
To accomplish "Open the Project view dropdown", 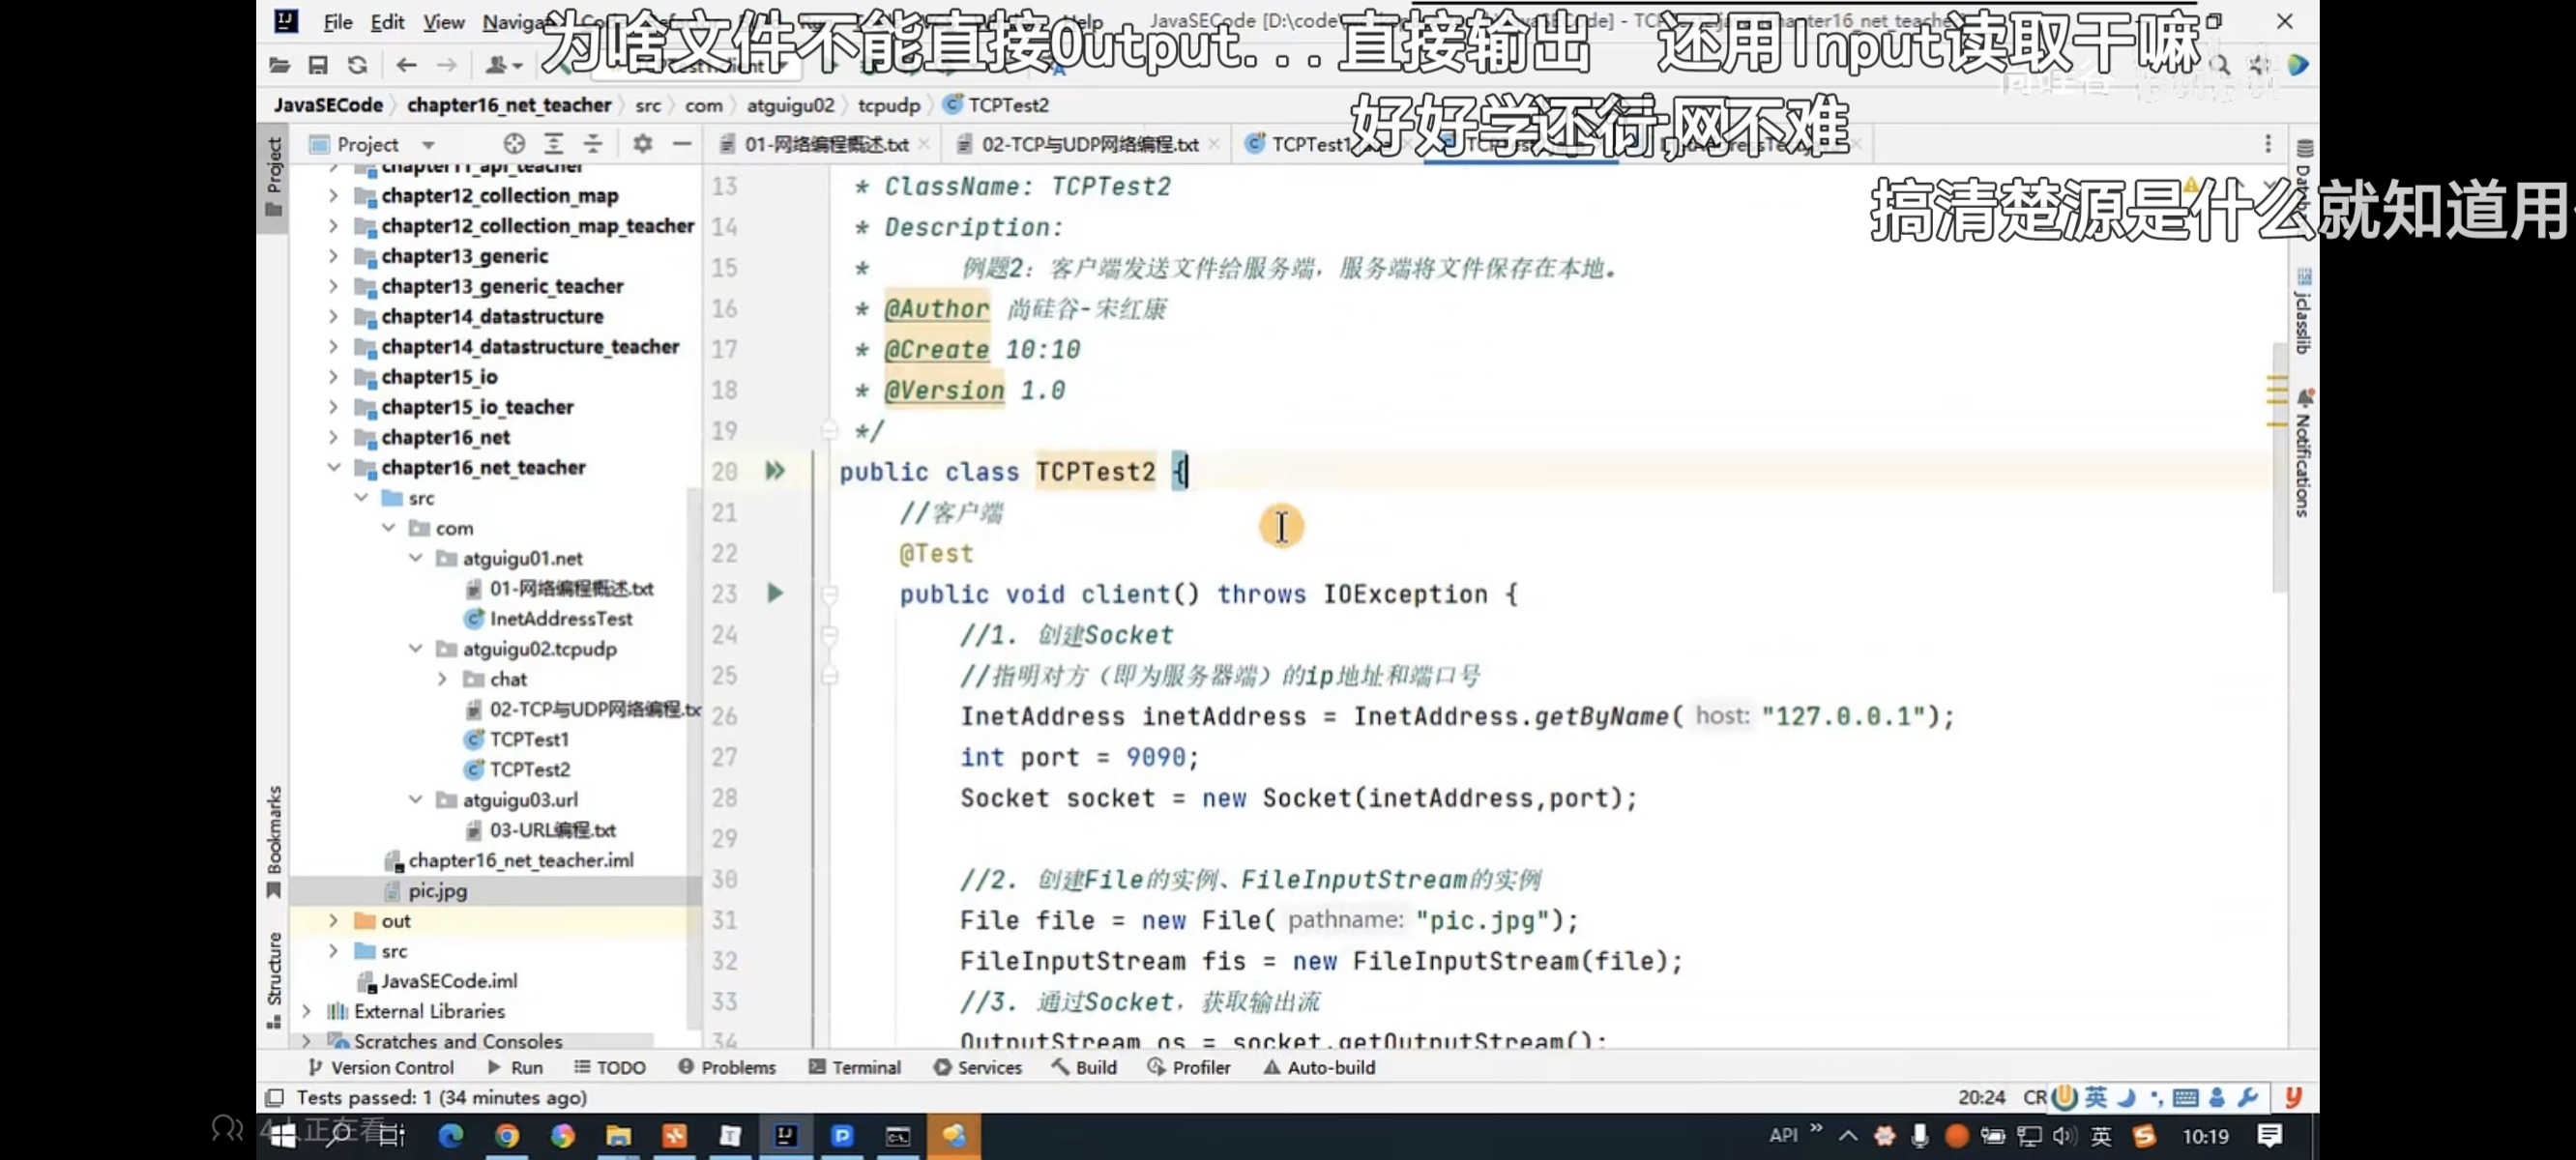I will pyautogui.click(x=429, y=144).
